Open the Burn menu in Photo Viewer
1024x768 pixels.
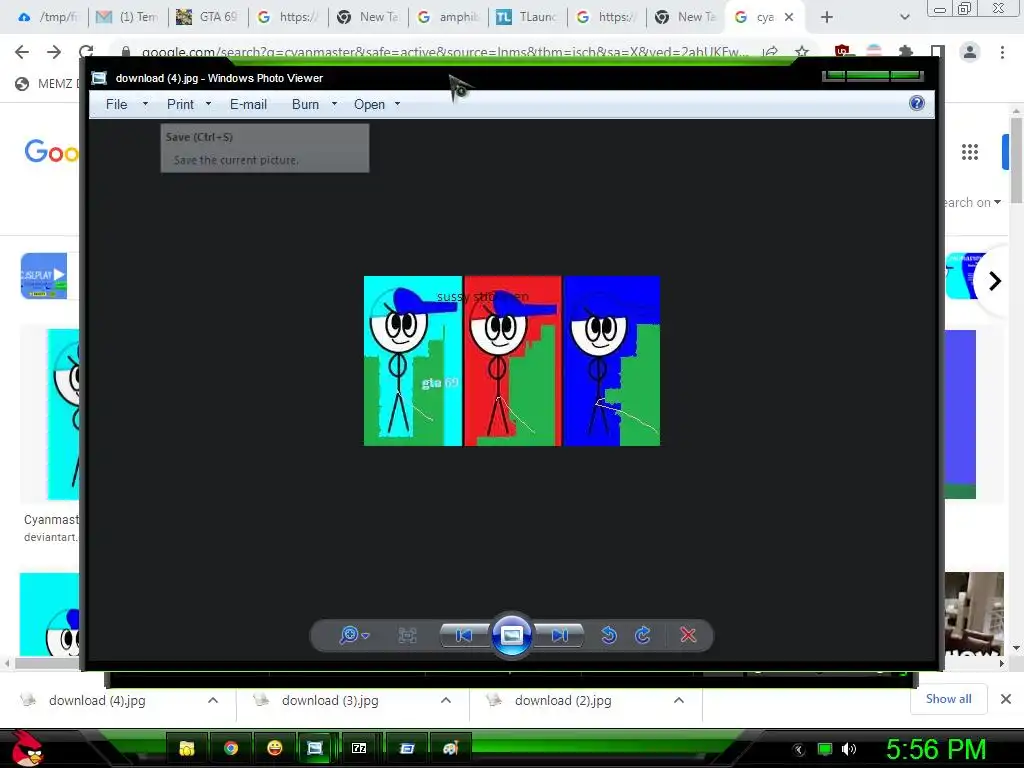tap(305, 104)
